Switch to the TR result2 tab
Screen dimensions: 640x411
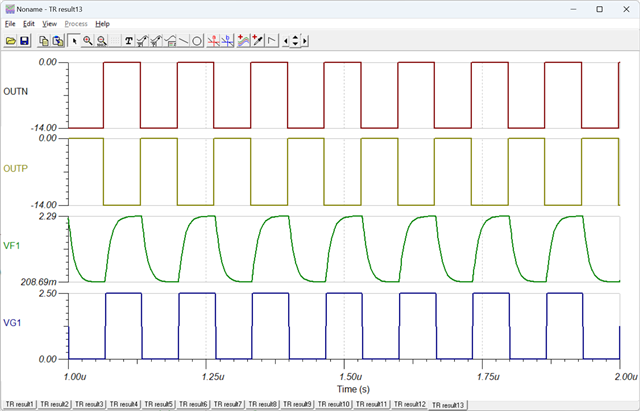click(x=54, y=404)
